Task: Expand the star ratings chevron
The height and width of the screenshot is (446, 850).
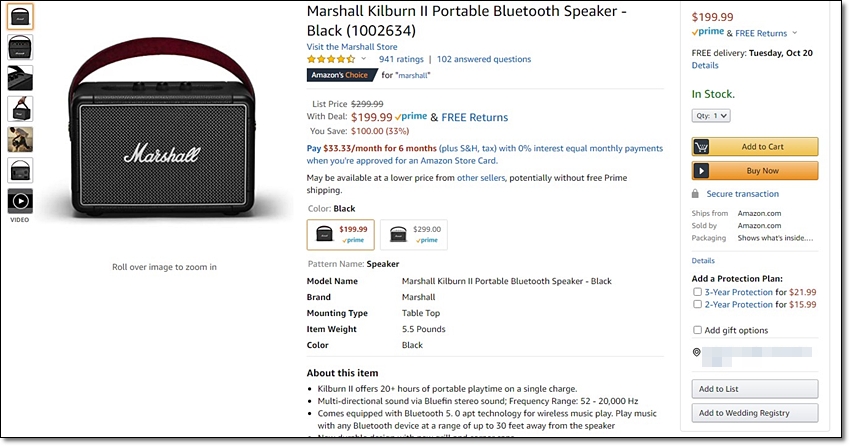Action: pyautogui.click(x=364, y=59)
